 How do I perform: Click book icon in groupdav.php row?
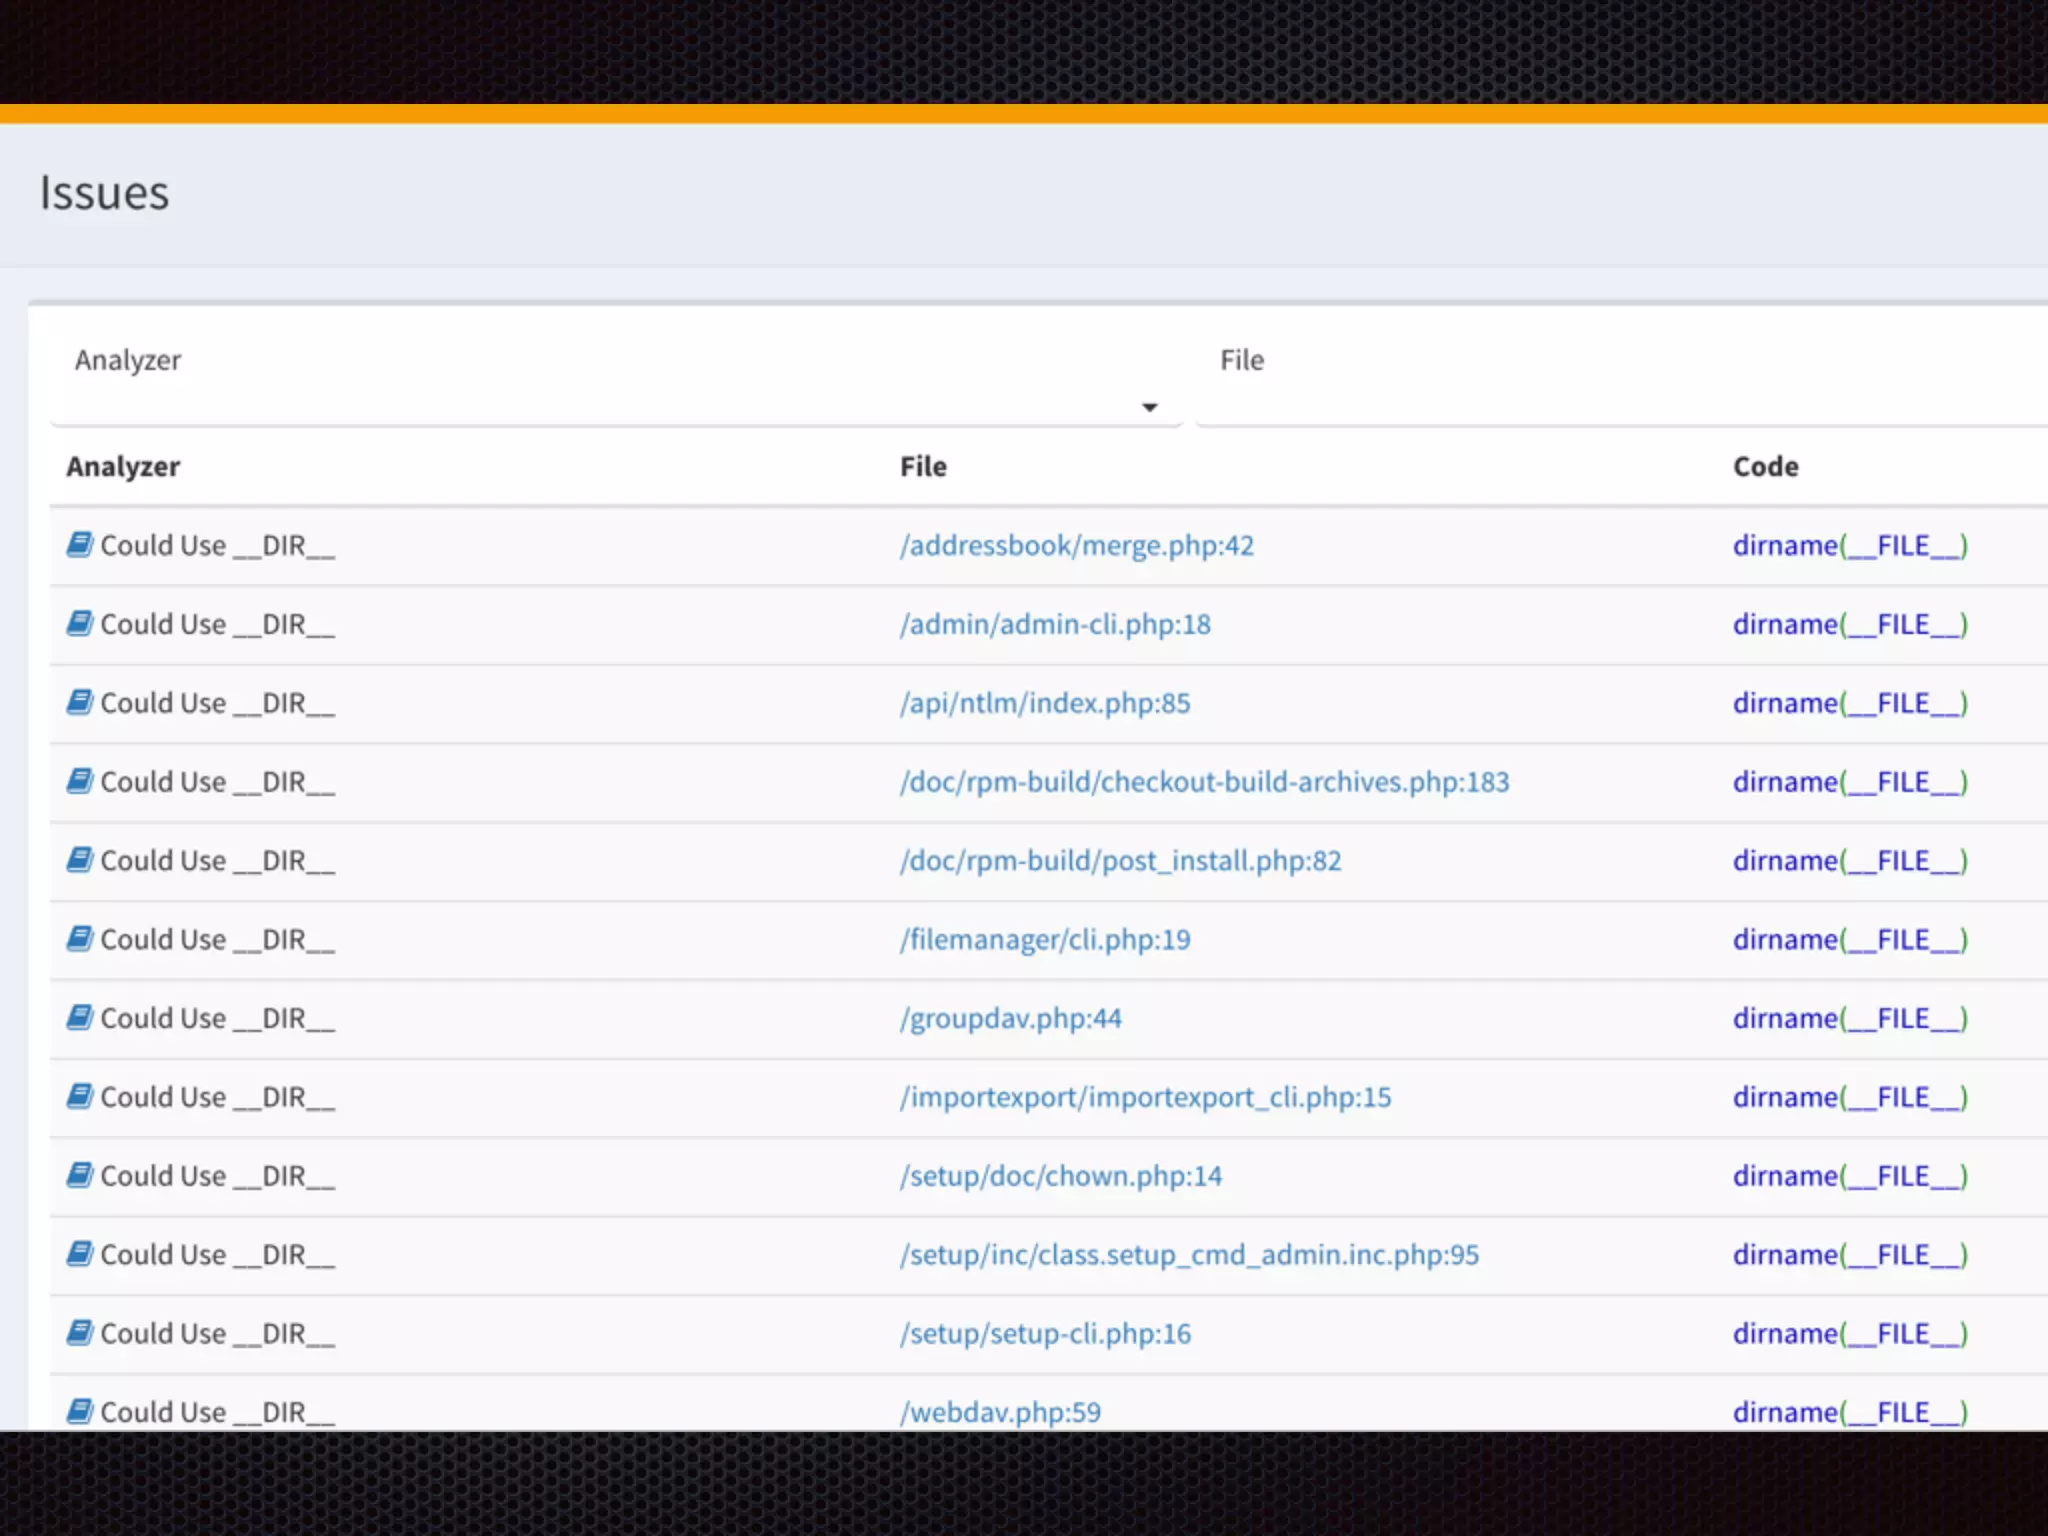pos(80,1018)
